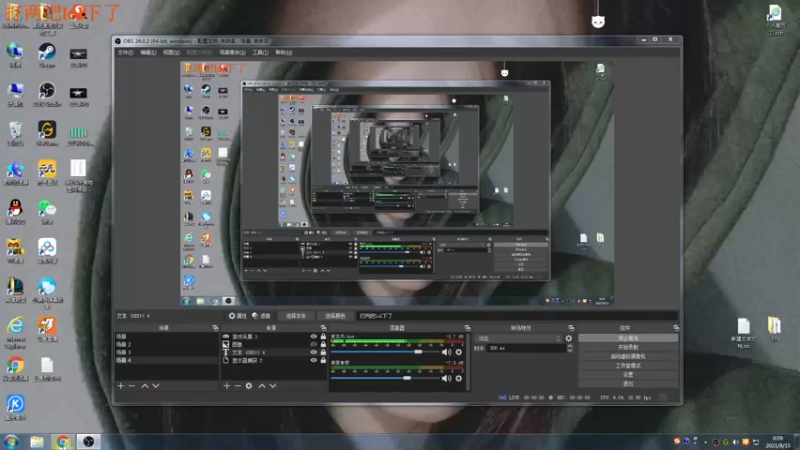
Task: Toggle visibility of 文本 (GDI+) 4 source
Action: [314, 353]
